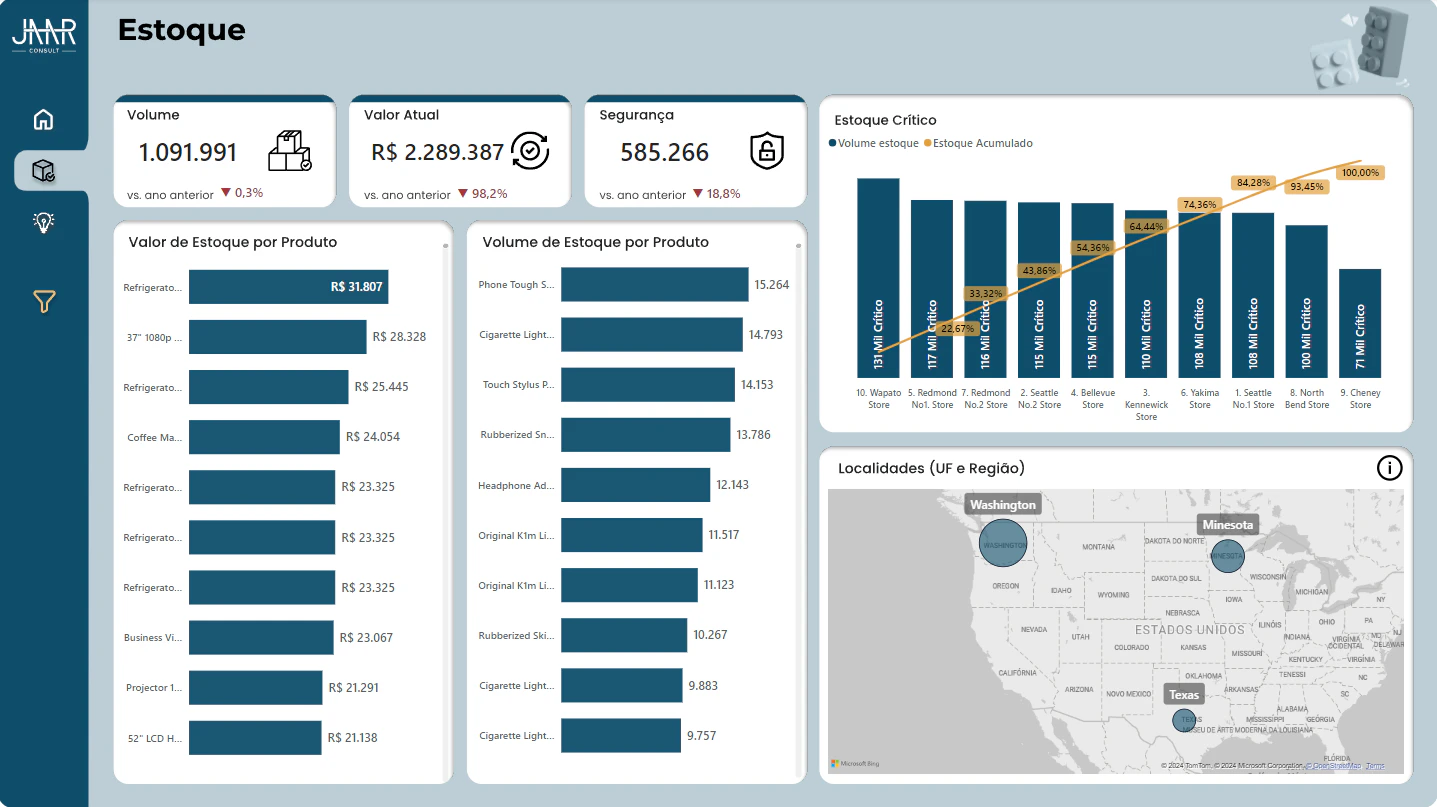Image resolution: width=1437 pixels, height=807 pixels.
Task: Select the Business Vi... bar R$ 23.067
Action: [261, 637]
